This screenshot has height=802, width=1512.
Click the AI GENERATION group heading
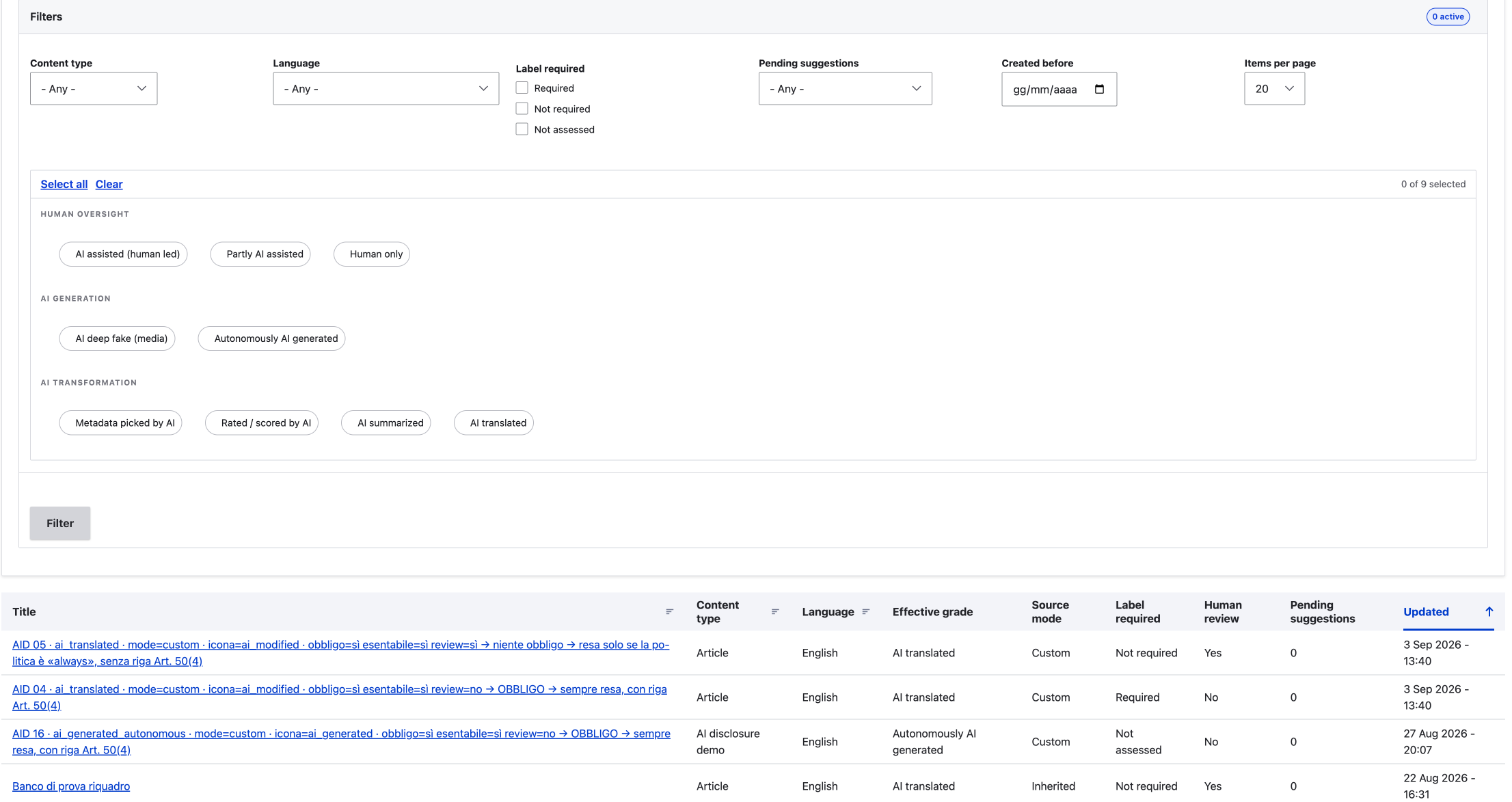tap(76, 298)
